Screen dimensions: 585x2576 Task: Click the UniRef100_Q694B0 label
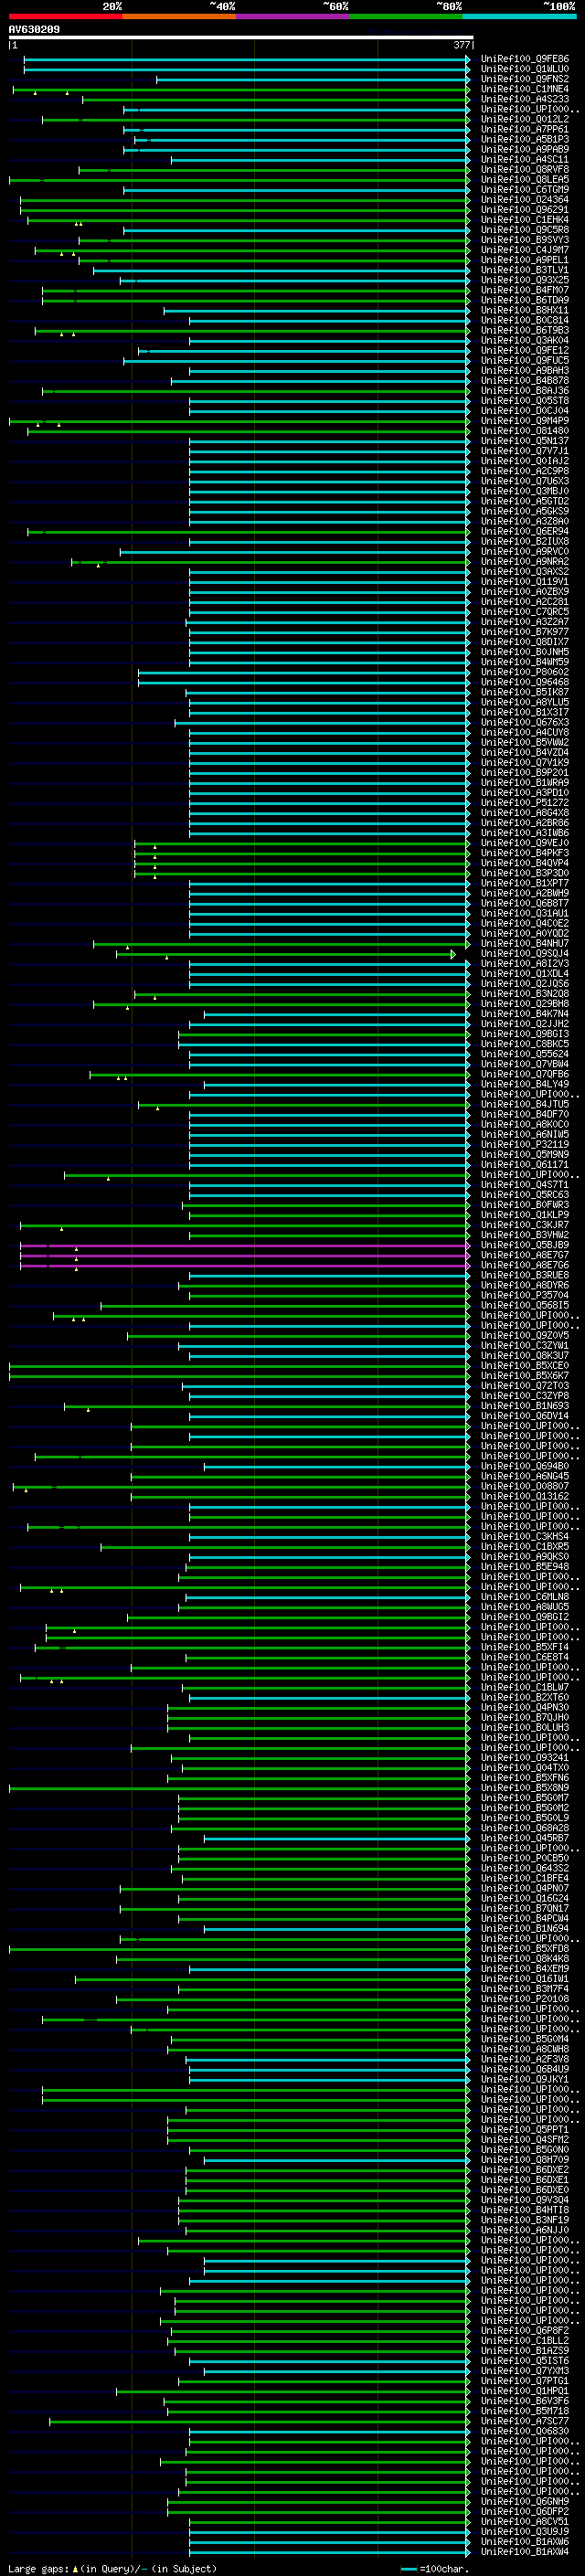pos(524,1467)
